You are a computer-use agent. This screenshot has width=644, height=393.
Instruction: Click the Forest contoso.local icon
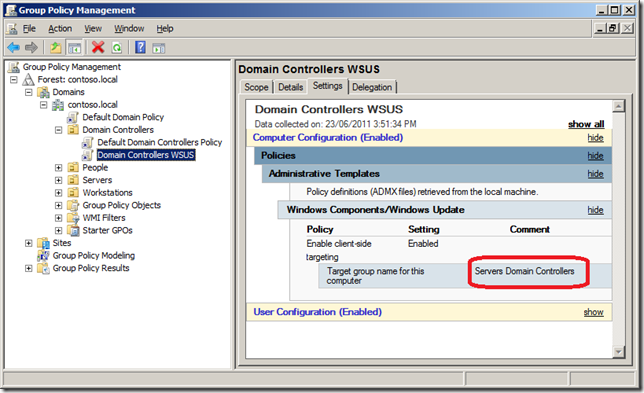click(28, 79)
